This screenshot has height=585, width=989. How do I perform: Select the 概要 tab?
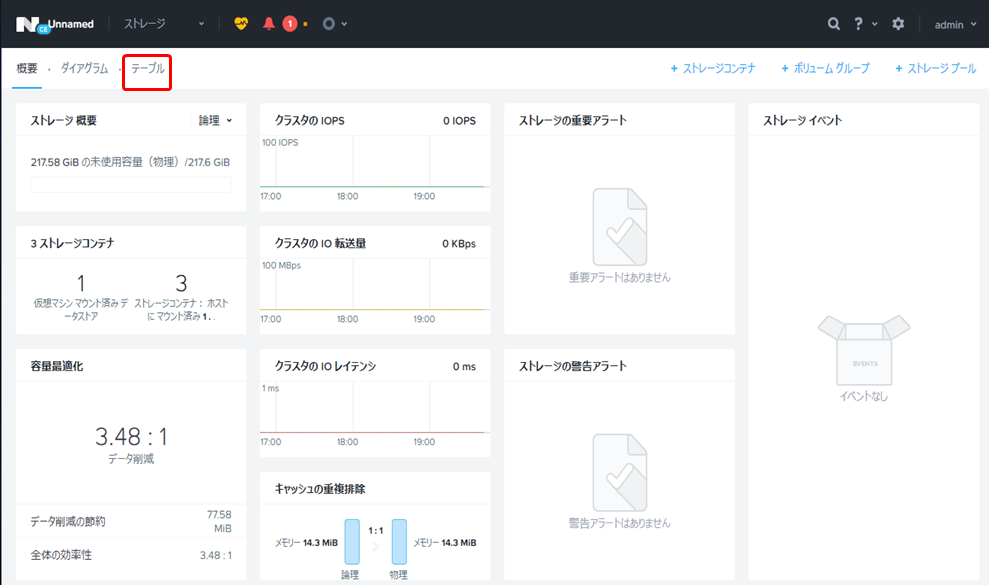27,68
